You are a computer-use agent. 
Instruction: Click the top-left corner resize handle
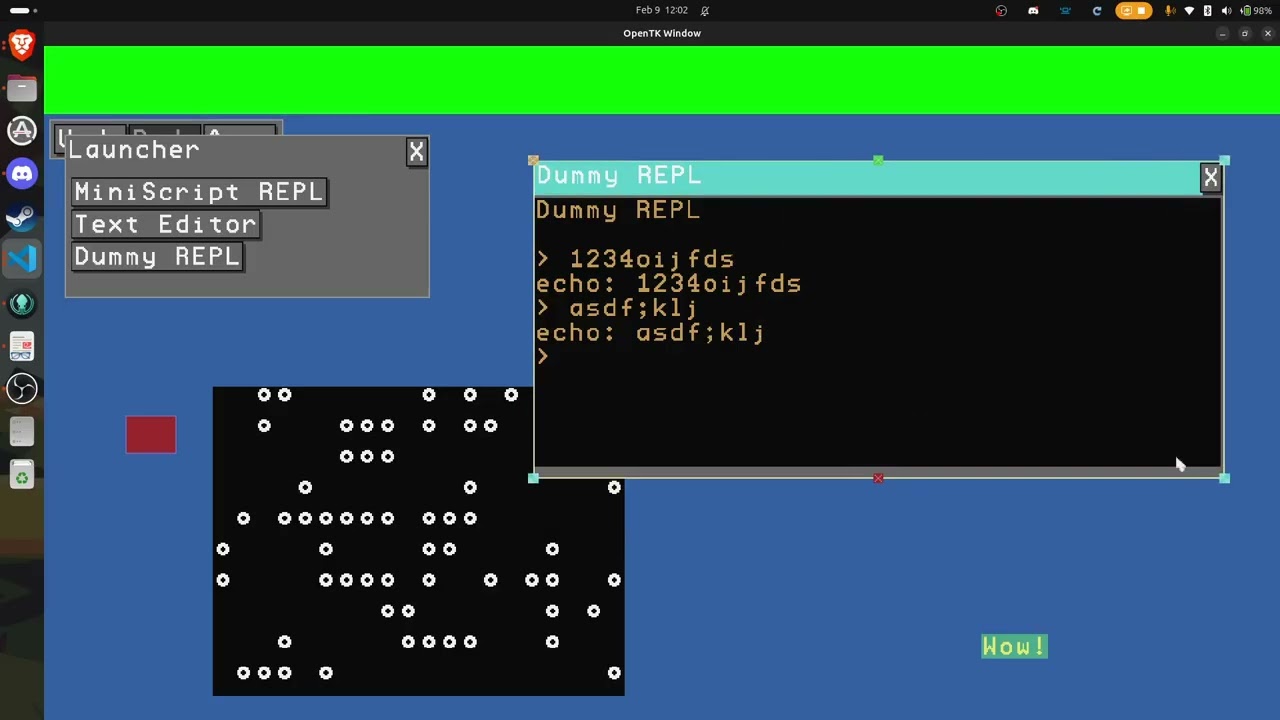533,160
